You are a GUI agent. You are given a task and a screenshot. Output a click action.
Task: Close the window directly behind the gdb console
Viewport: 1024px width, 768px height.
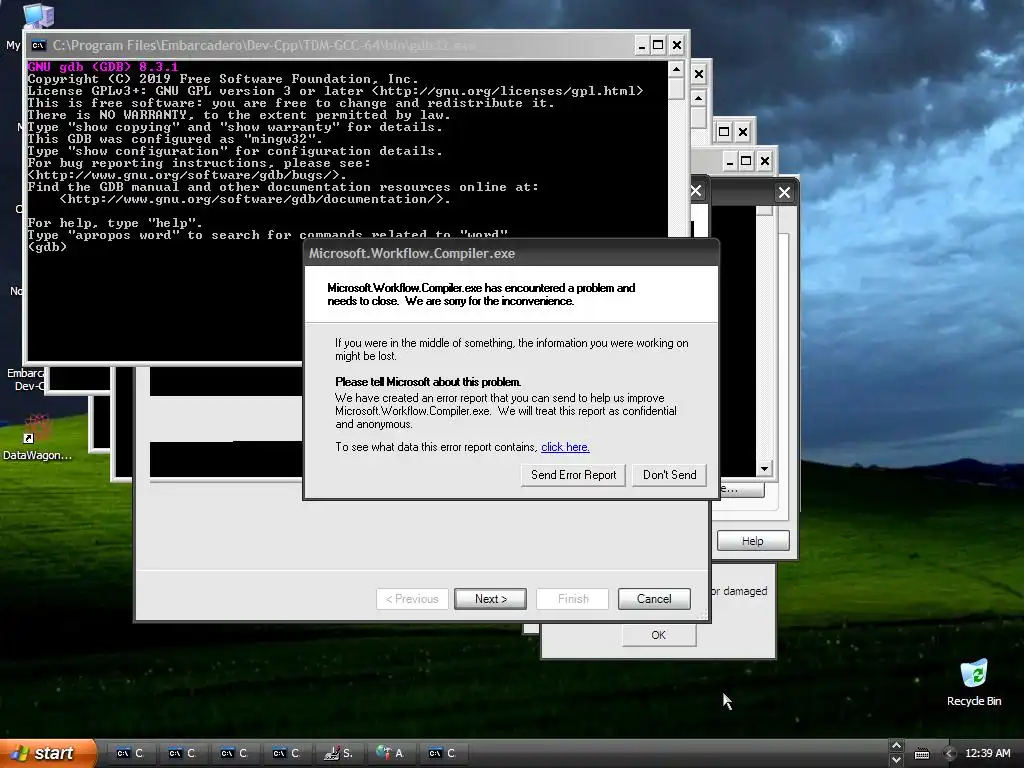coord(698,74)
